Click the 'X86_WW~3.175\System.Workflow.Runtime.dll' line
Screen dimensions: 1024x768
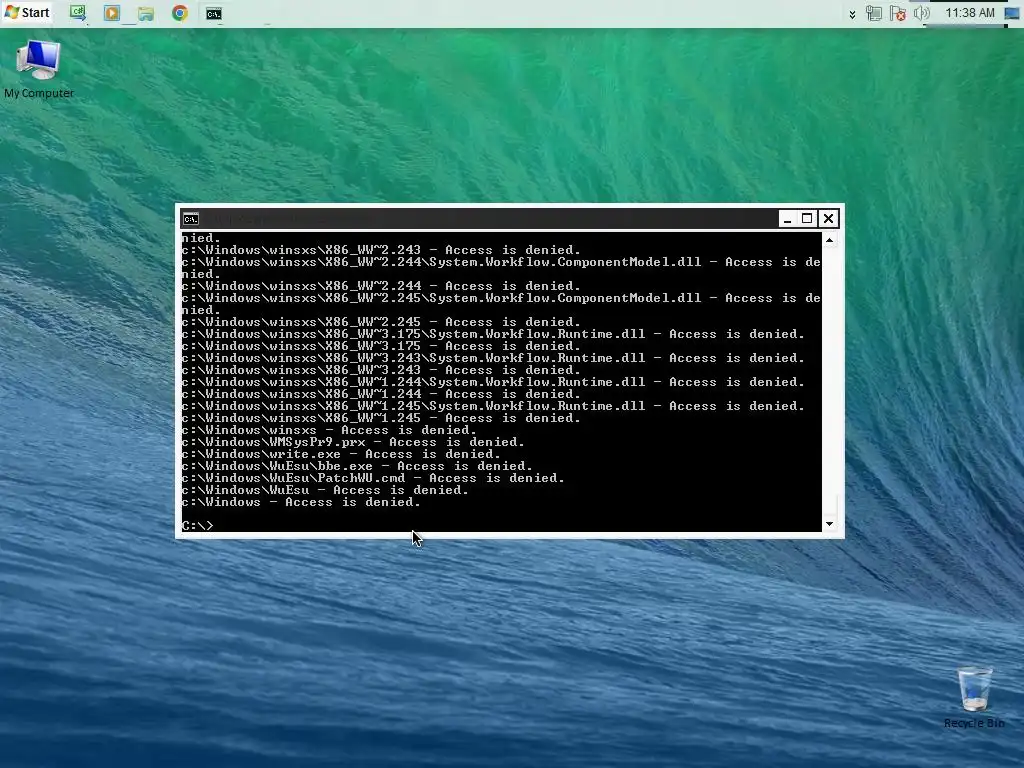click(493, 334)
